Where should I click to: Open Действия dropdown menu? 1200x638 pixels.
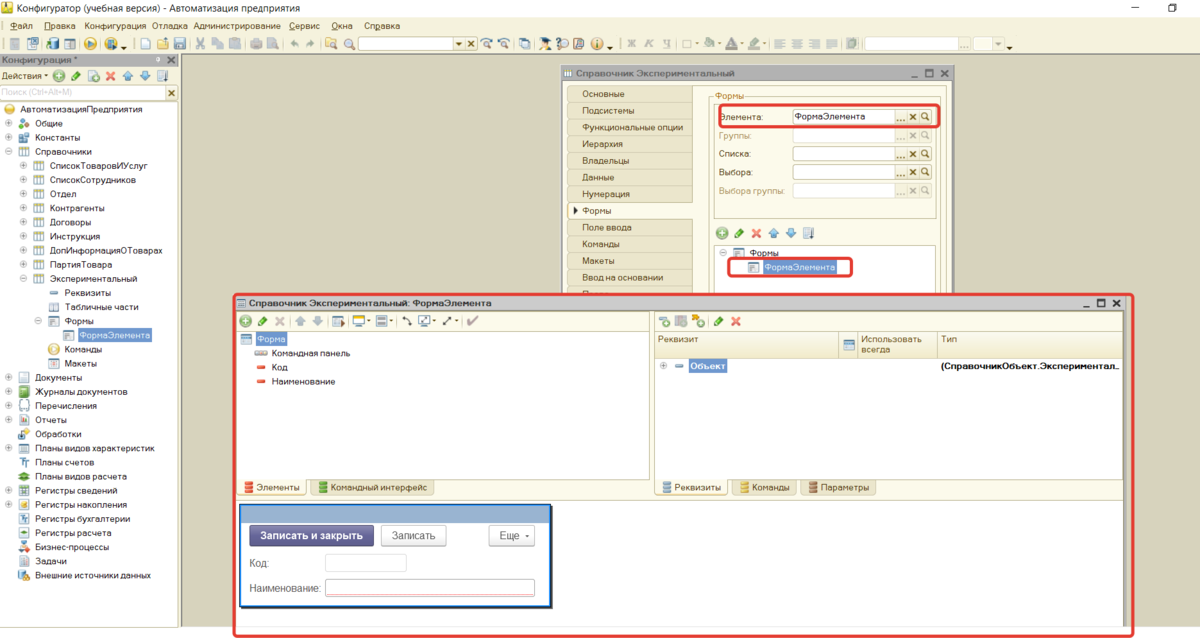[x=25, y=76]
